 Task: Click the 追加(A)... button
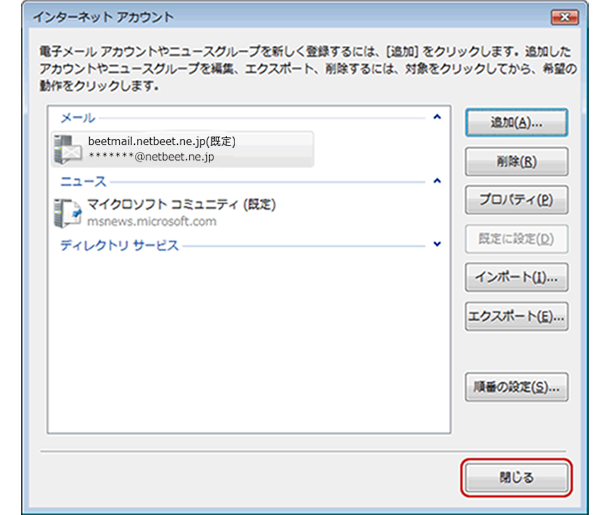[x=517, y=123]
